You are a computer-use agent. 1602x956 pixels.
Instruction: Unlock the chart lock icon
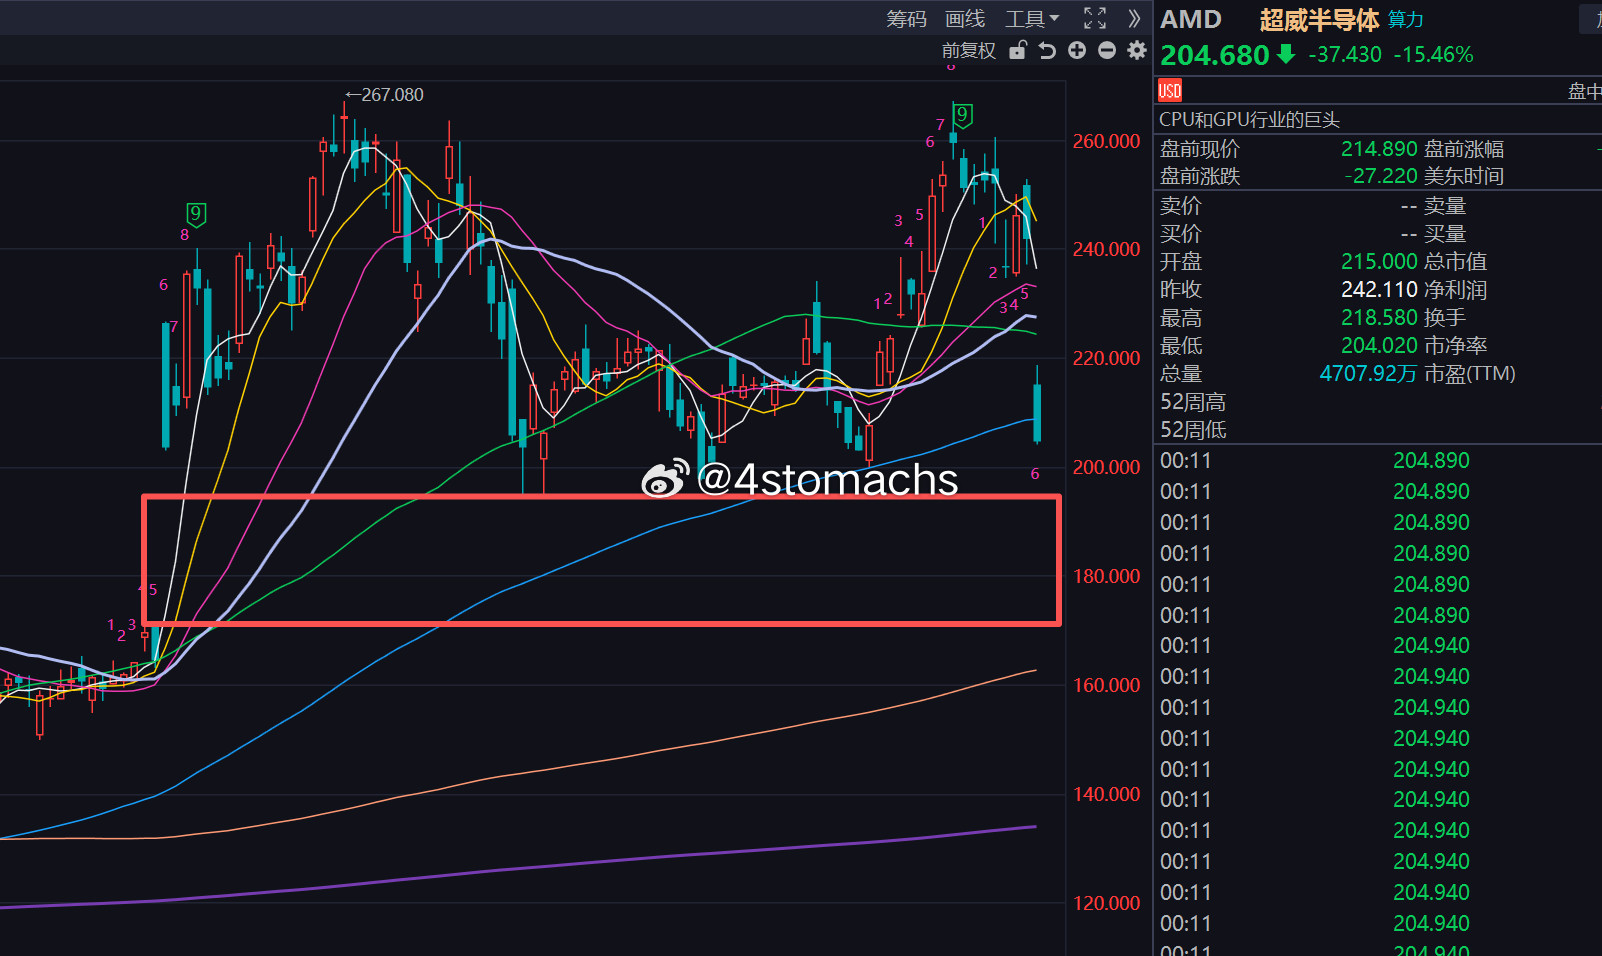(1018, 50)
